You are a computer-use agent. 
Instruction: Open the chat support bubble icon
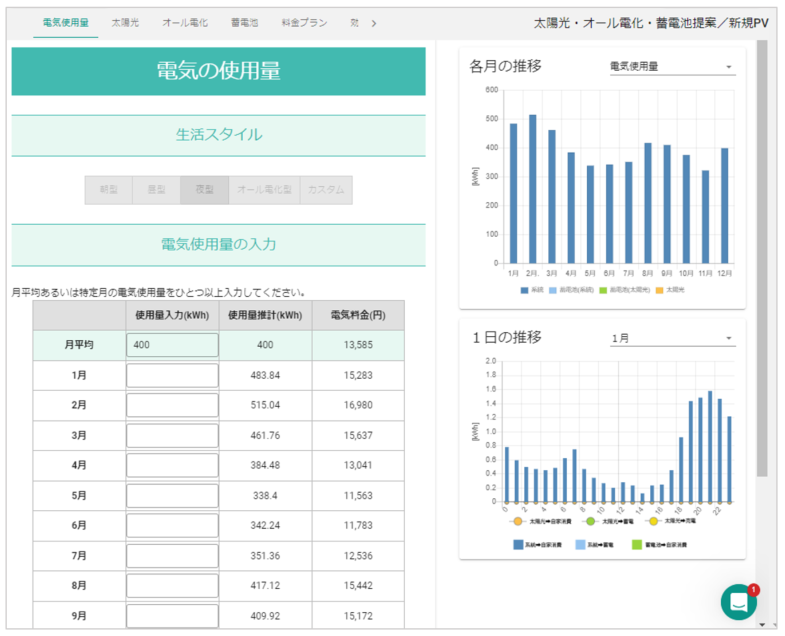pos(738,602)
